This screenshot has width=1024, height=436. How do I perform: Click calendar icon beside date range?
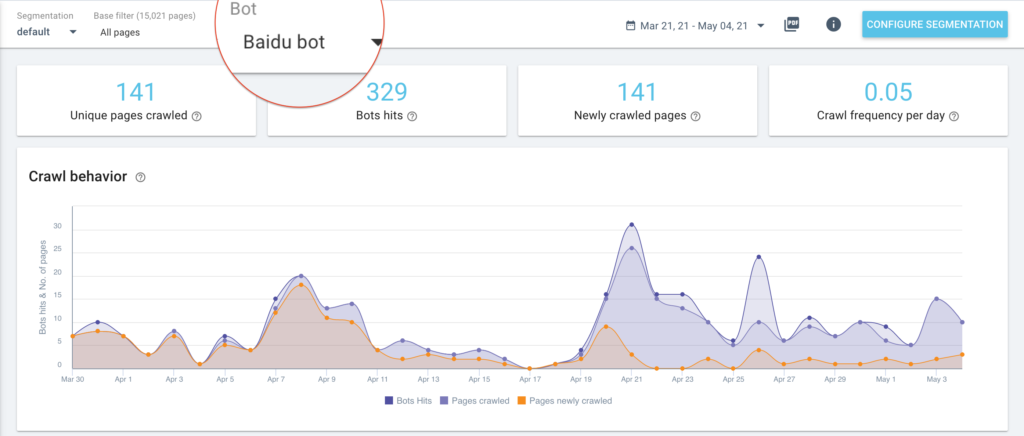coord(630,26)
